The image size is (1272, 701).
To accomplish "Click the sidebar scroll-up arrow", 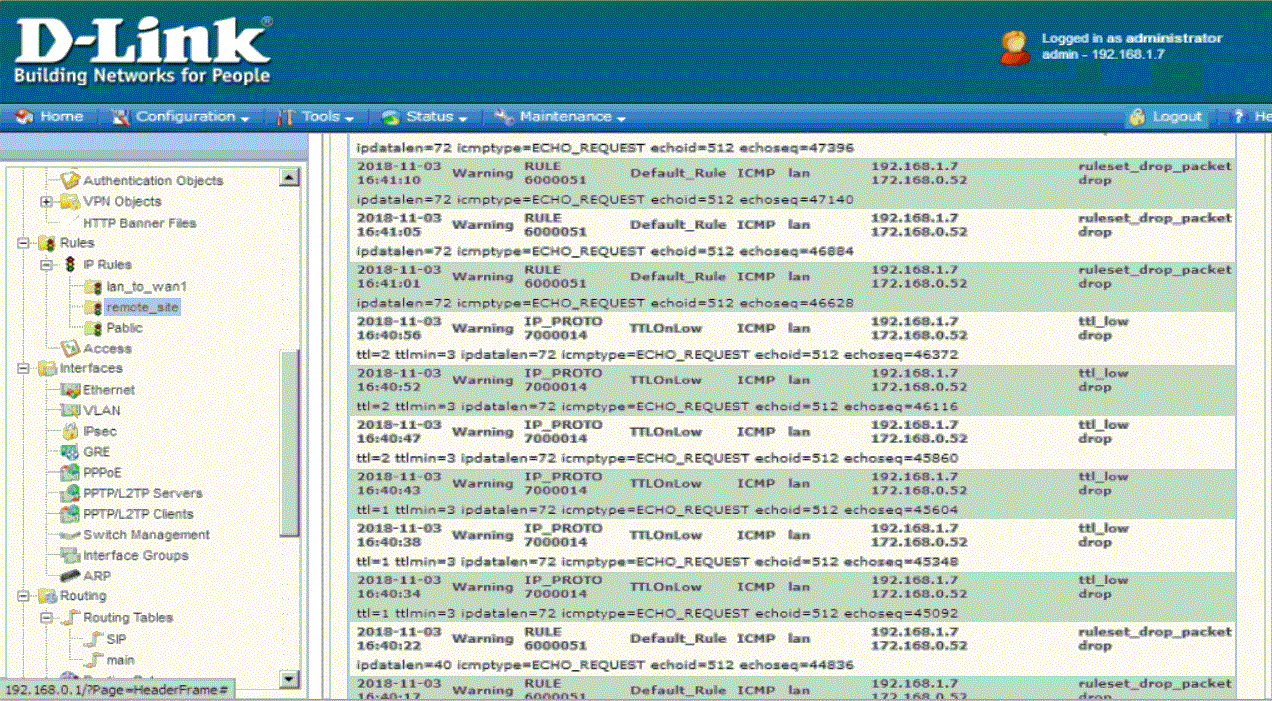I will 289,178.
